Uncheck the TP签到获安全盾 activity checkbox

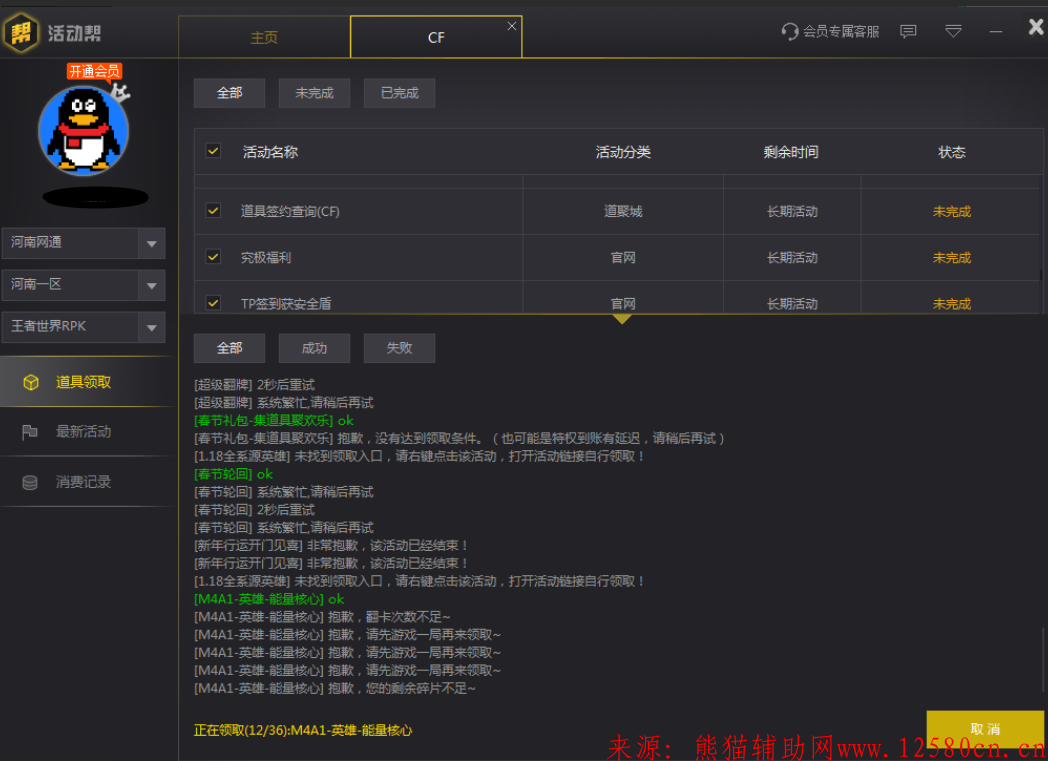213,303
